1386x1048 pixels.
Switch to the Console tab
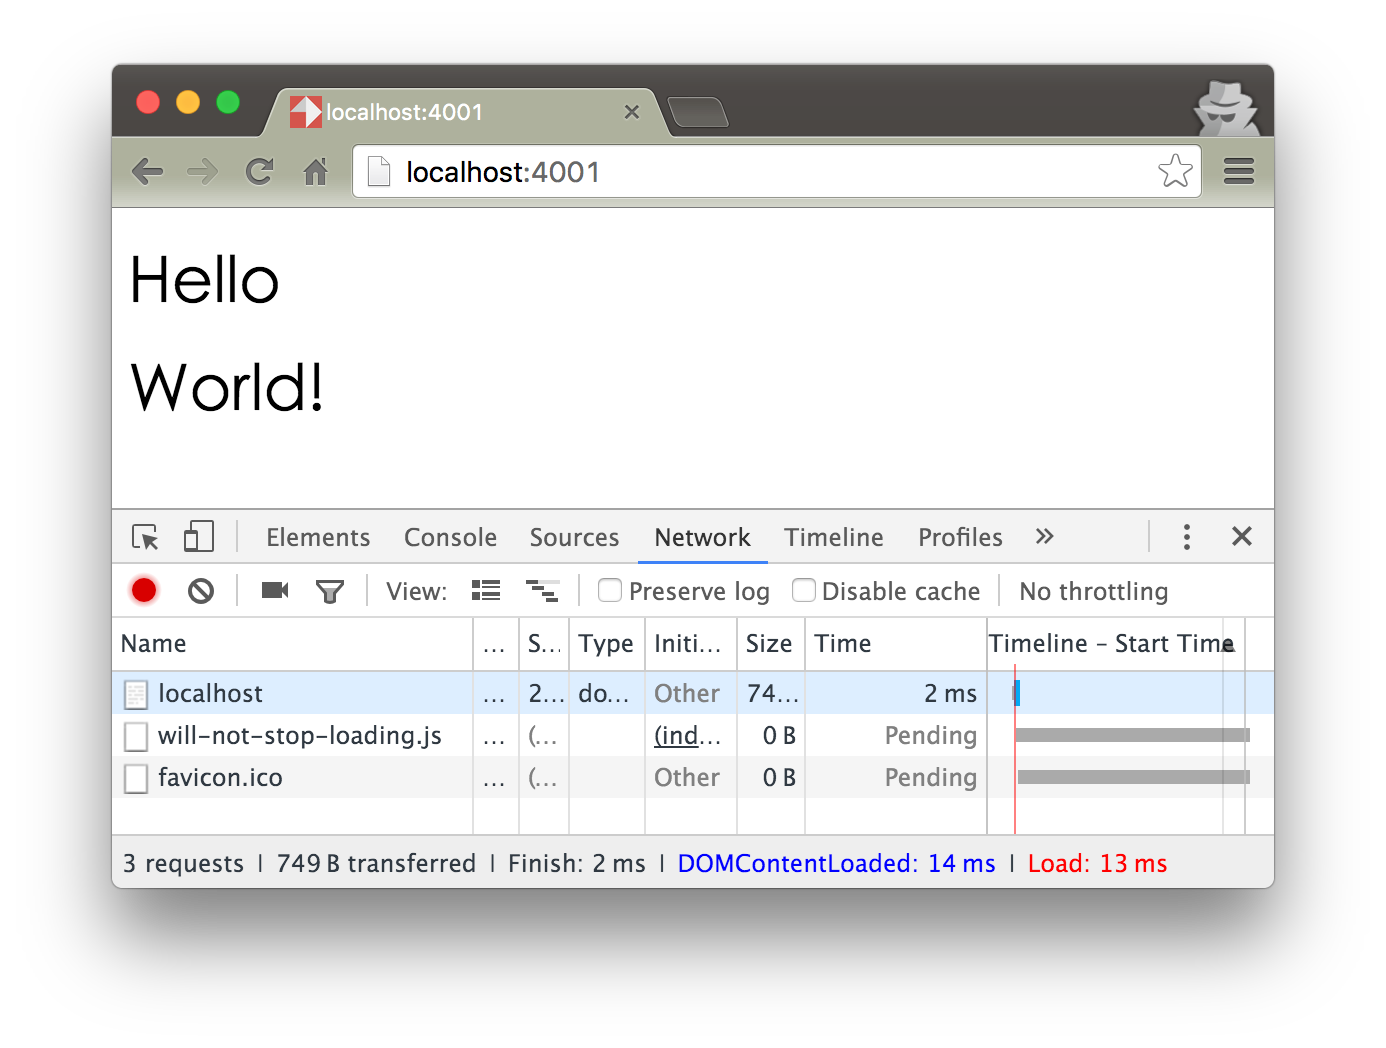point(450,538)
